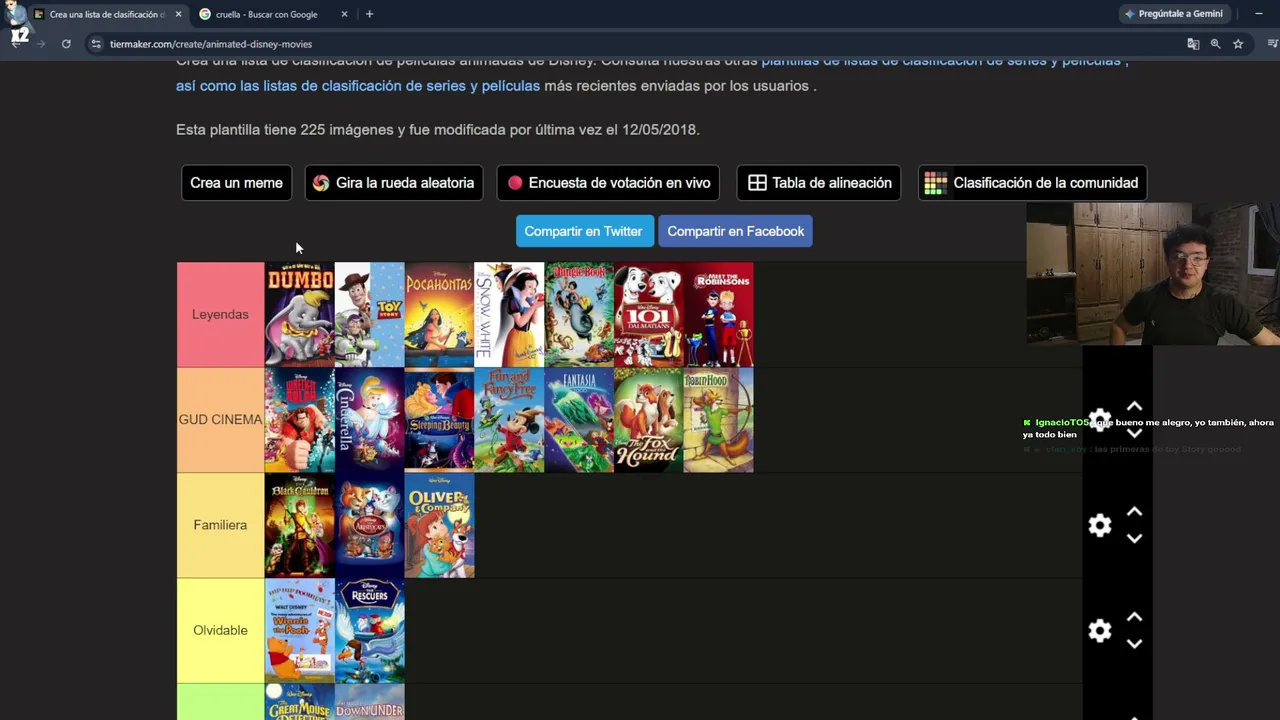Image resolution: width=1280 pixels, height=720 pixels.
Task: Select the Great Mouse Detective poster
Action: (300, 702)
